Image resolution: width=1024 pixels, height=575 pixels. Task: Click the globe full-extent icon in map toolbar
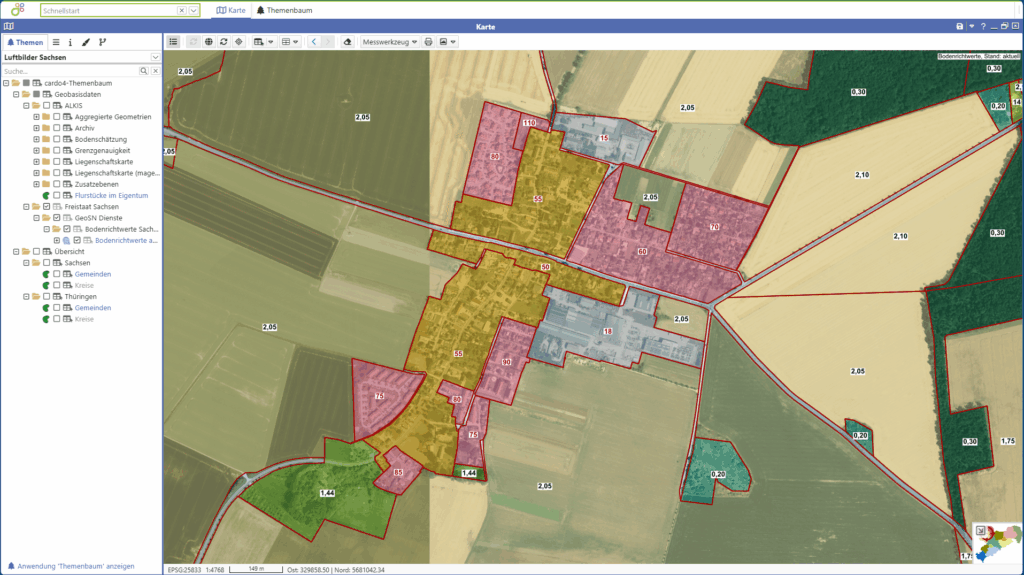pyautogui.click(x=208, y=42)
